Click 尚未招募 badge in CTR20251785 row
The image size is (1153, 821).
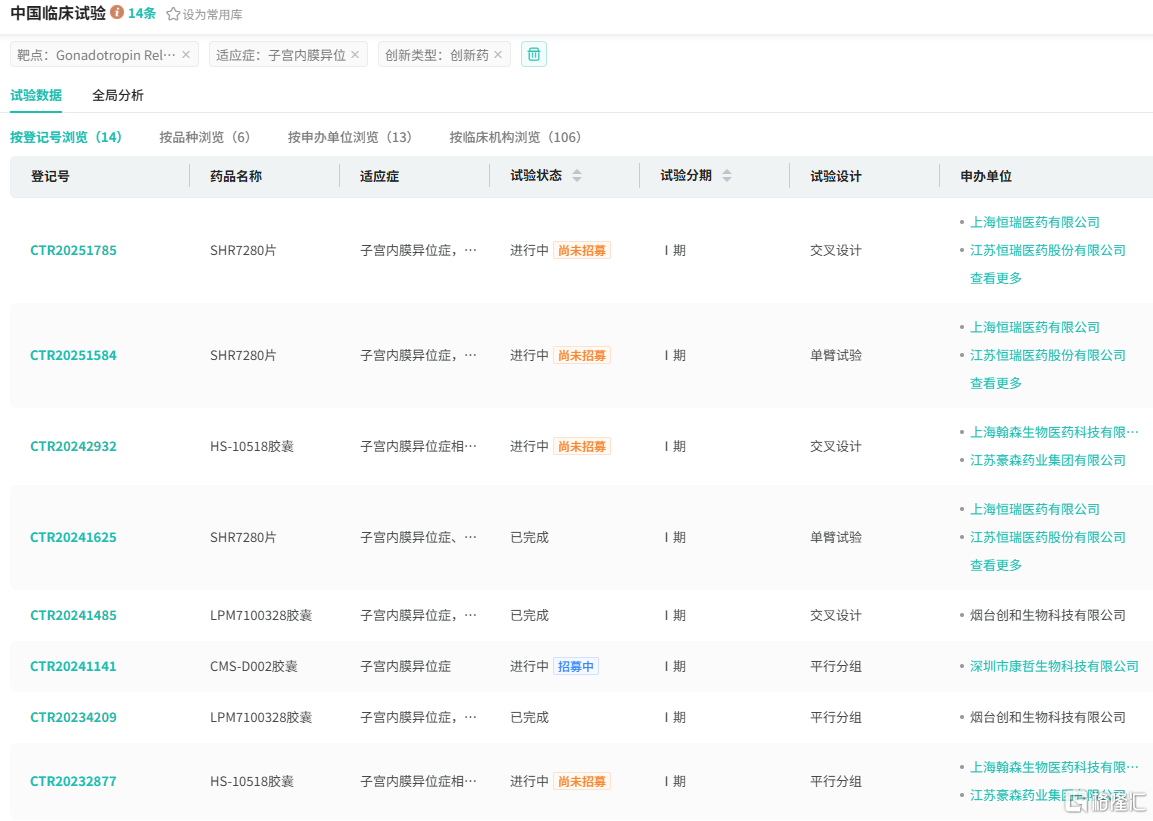(x=582, y=251)
